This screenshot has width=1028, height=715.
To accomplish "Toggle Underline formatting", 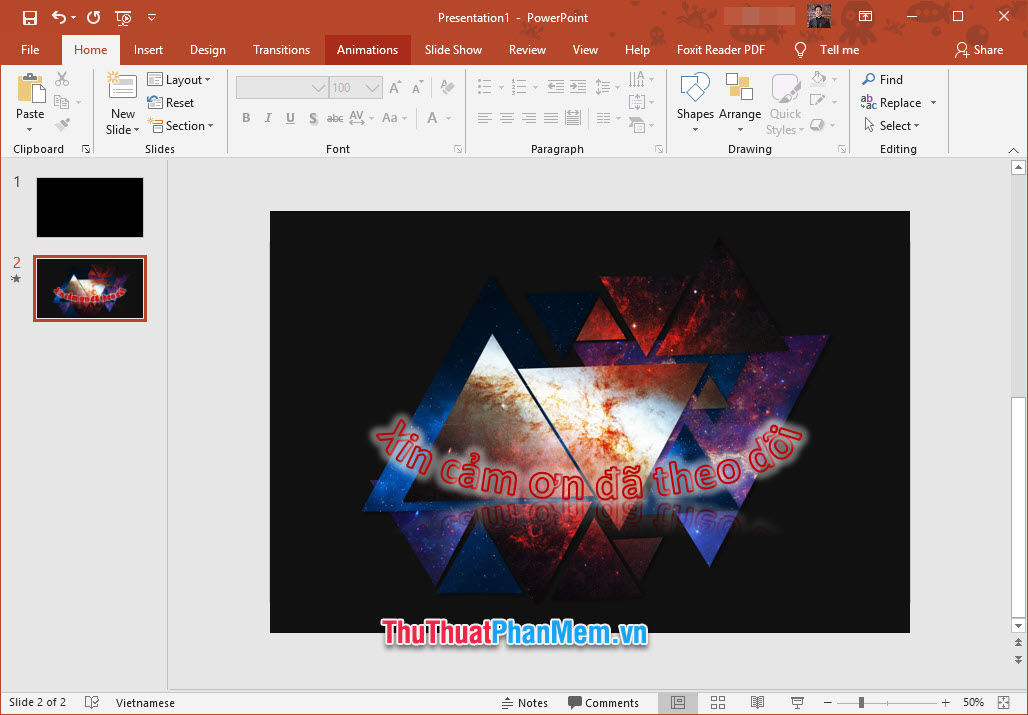I will 289,118.
